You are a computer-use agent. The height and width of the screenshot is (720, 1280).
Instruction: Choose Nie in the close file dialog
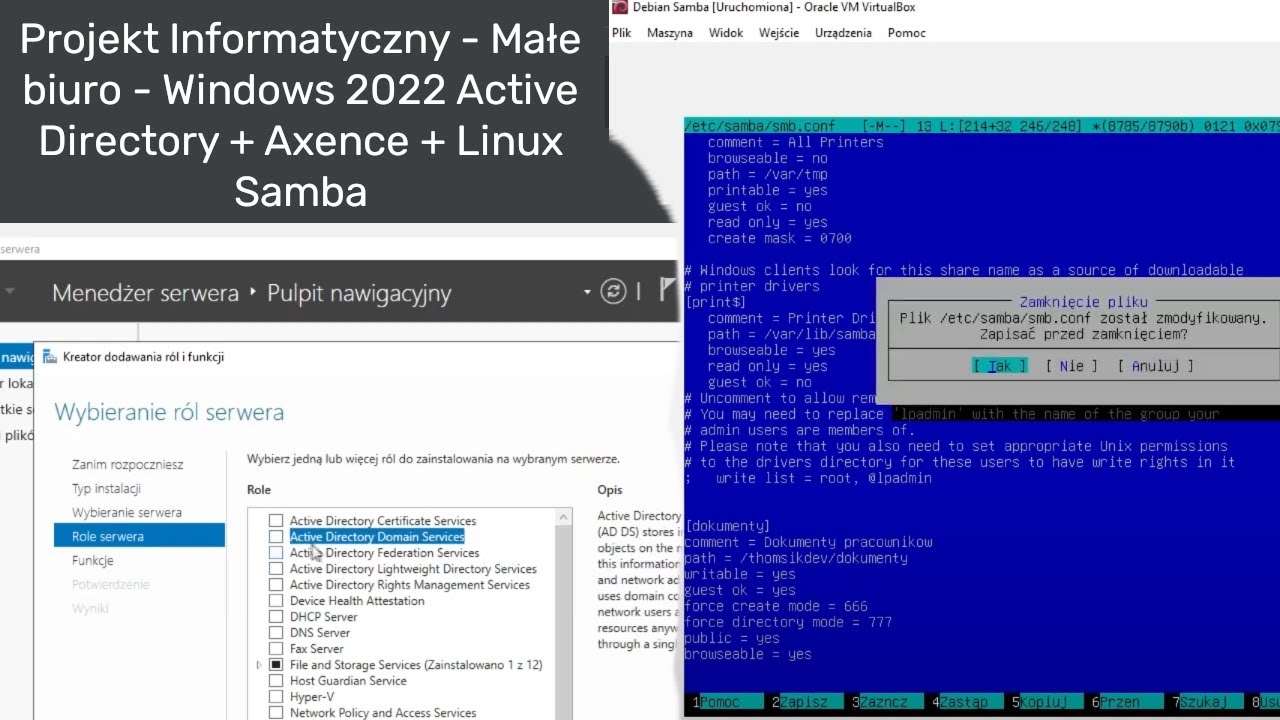[1072, 366]
